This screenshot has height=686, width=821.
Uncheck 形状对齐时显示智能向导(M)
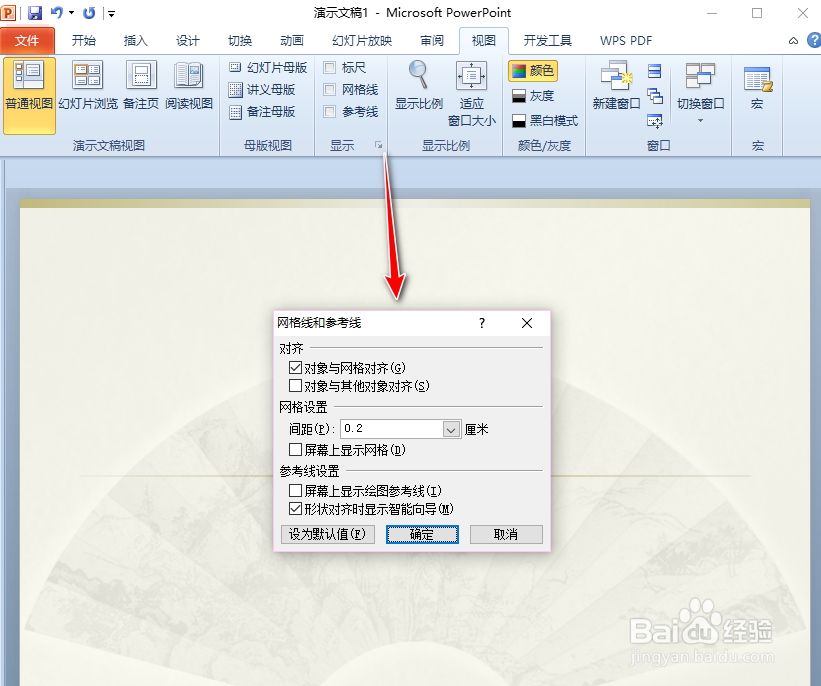(295, 508)
